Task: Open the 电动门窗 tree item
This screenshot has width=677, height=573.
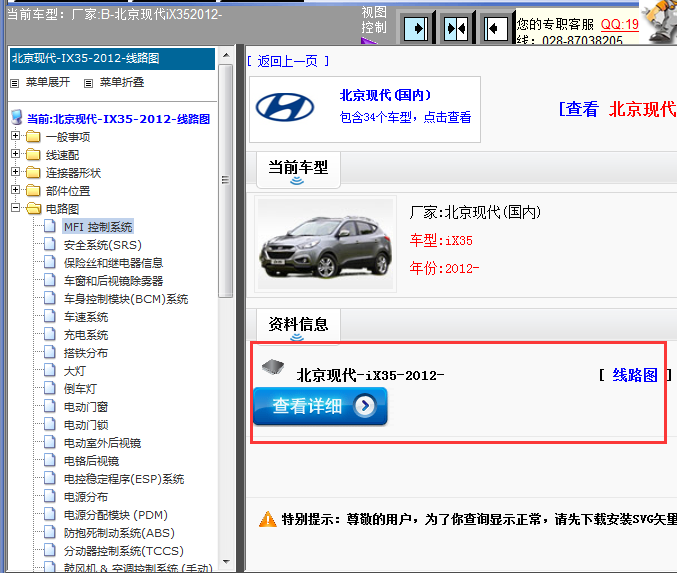Action: [x=86, y=407]
